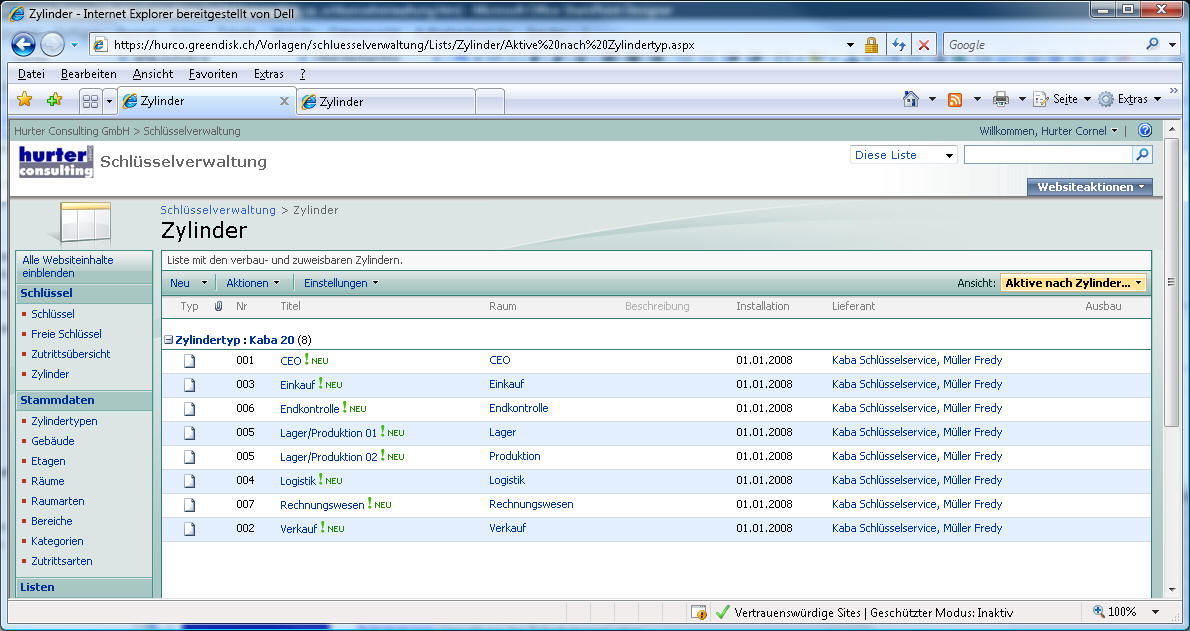Click the Print icon in toolbar
This screenshot has height=631, width=1190.
click(x=1000, y=99)
